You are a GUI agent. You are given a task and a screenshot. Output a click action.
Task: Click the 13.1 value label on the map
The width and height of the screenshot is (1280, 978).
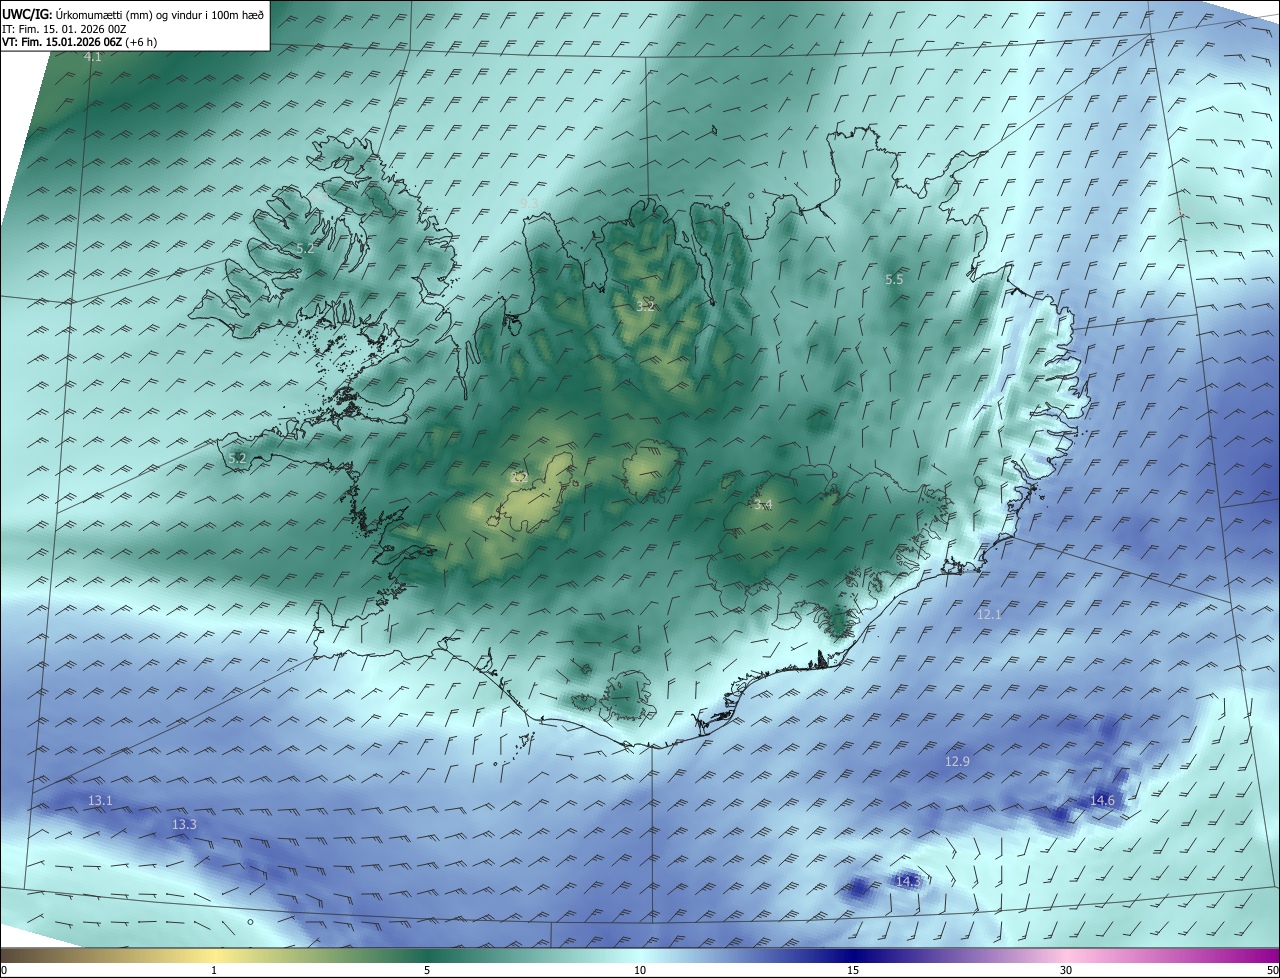pos(100,801)
